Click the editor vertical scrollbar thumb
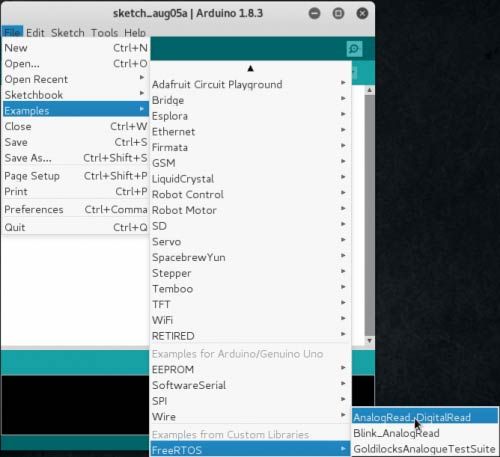Screen dimensions: 500x457 coord(369,215)
